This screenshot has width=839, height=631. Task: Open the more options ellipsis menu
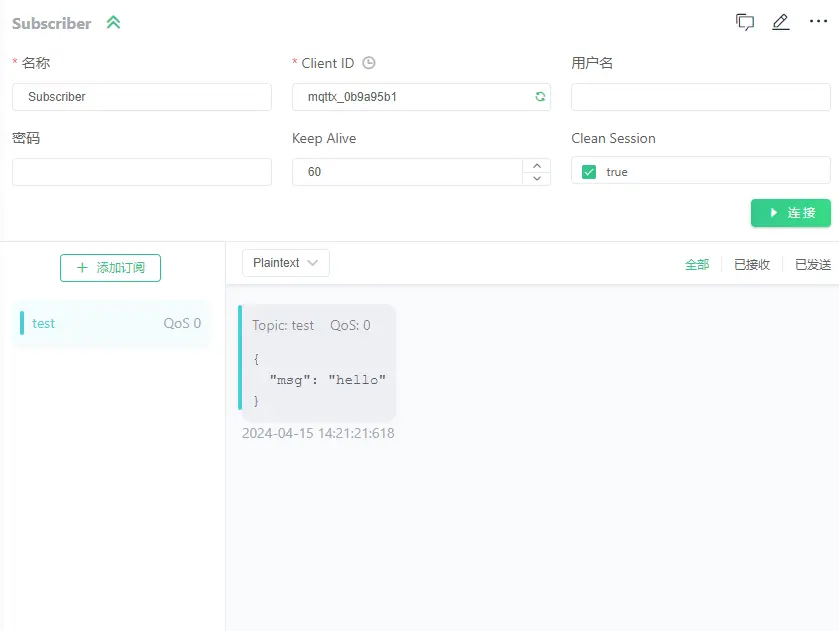(818, 22)
